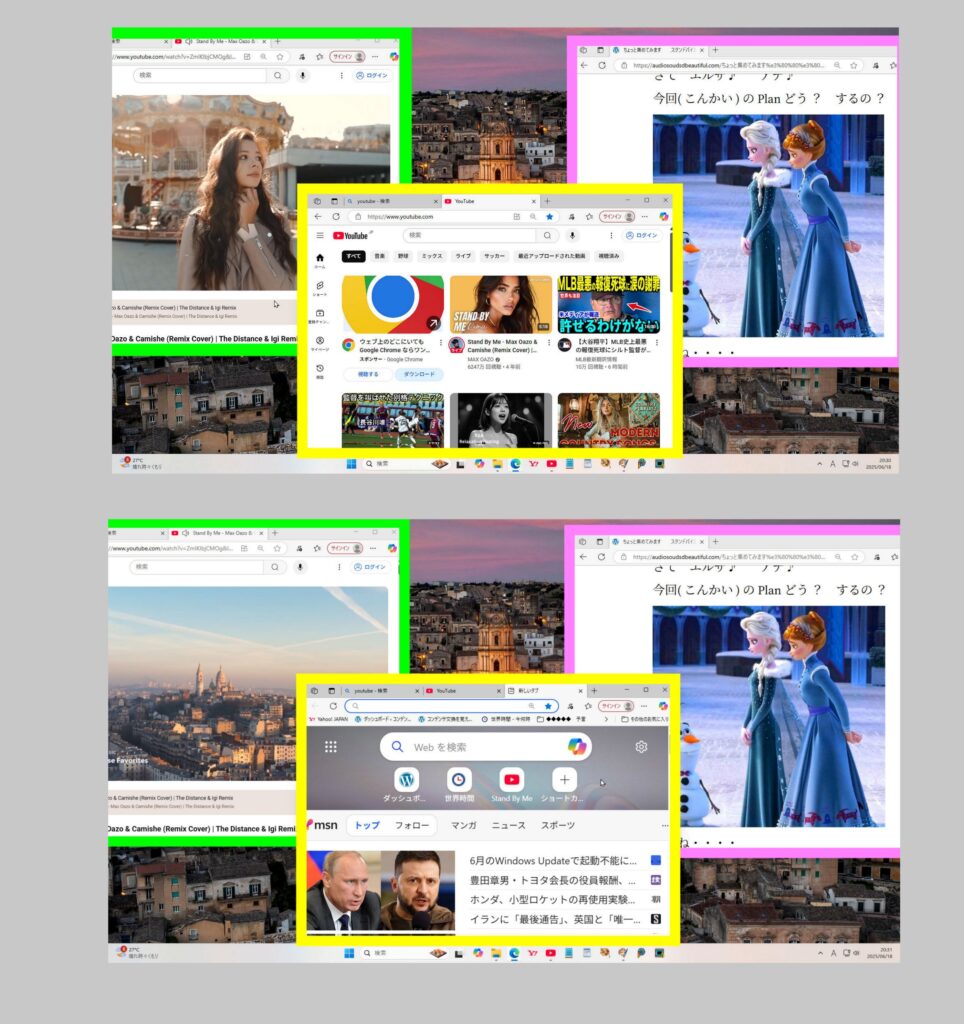Go back in the YouTube home page window
This screenshot has height=1024, width=964.
[318, 216]
